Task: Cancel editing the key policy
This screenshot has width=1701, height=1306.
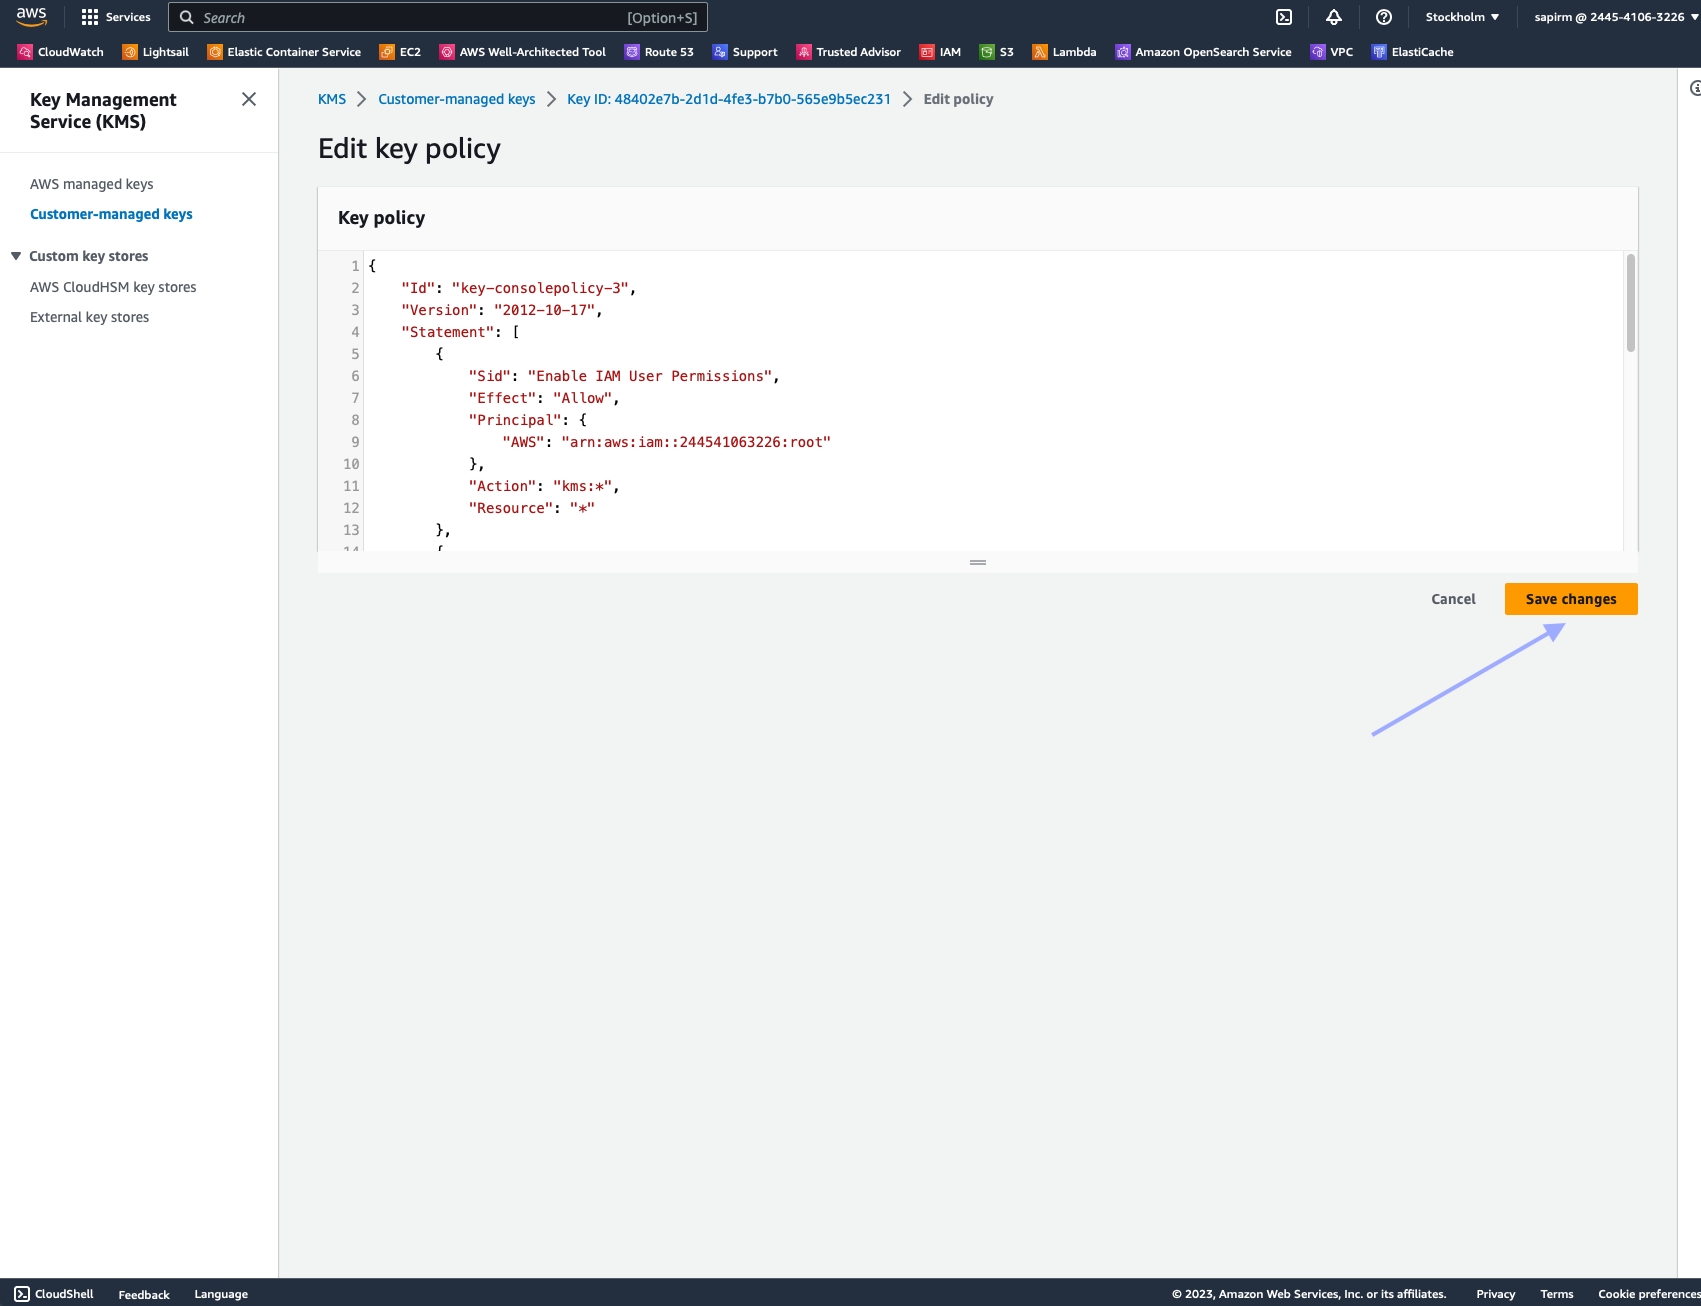Action: tap(1453, 599)
